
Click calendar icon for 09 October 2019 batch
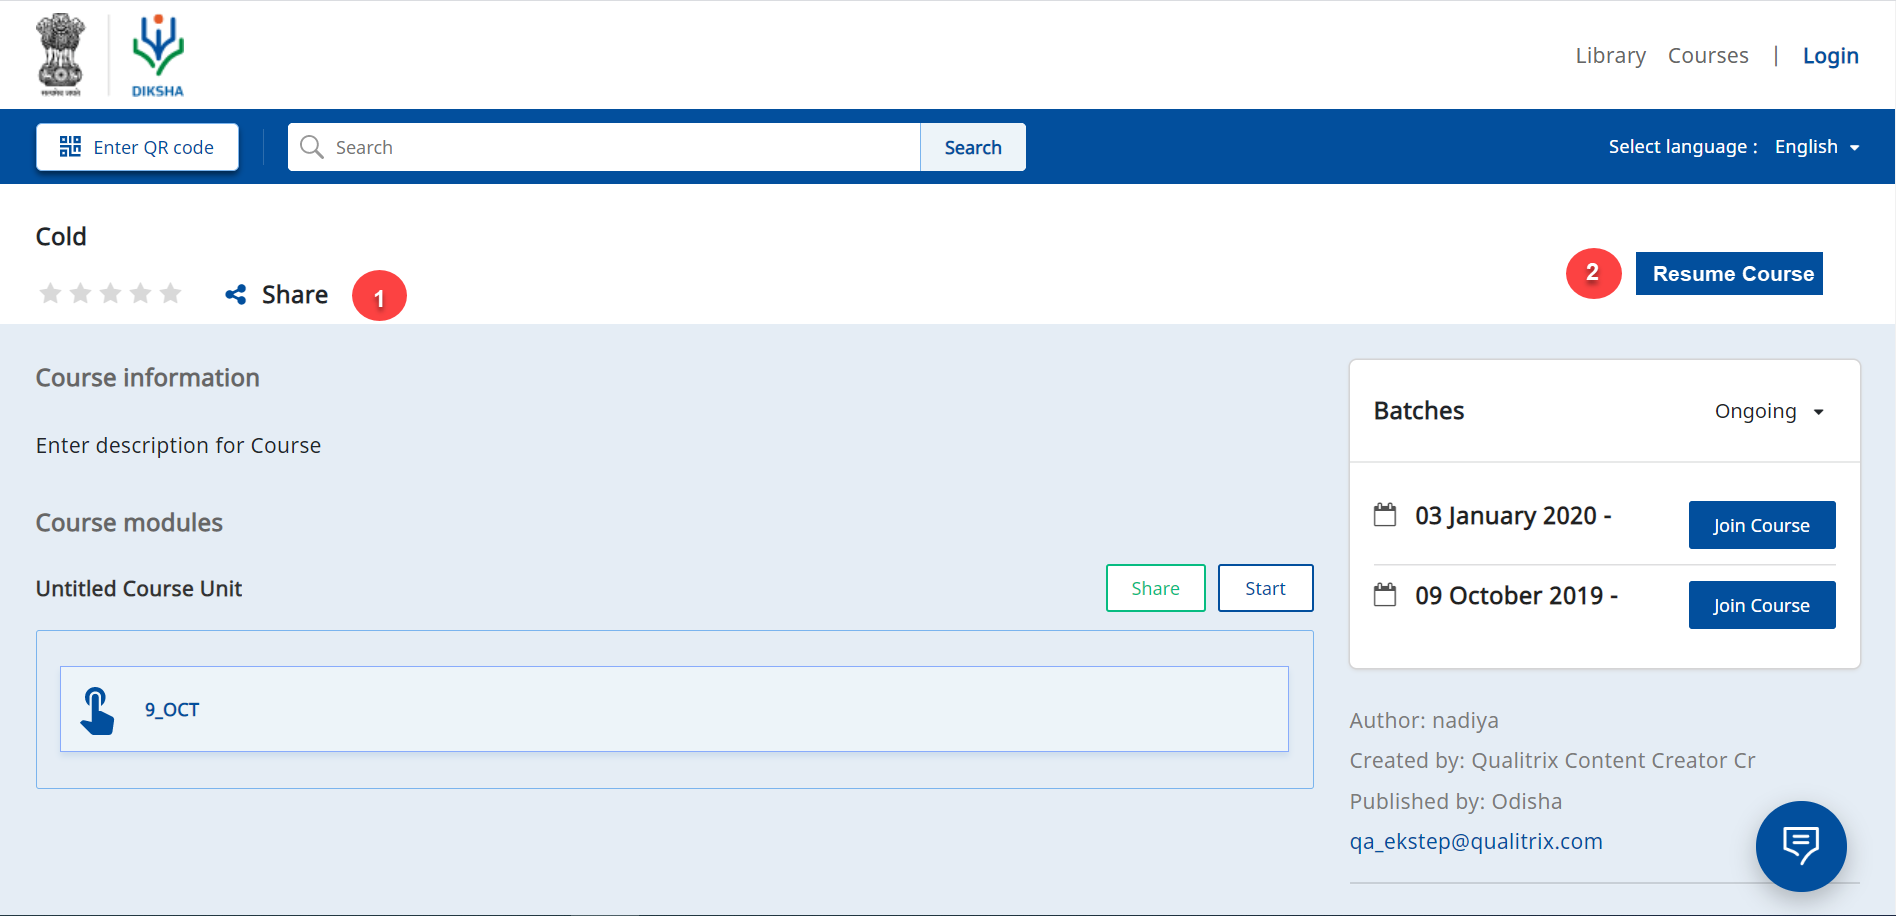point(1385,595)
